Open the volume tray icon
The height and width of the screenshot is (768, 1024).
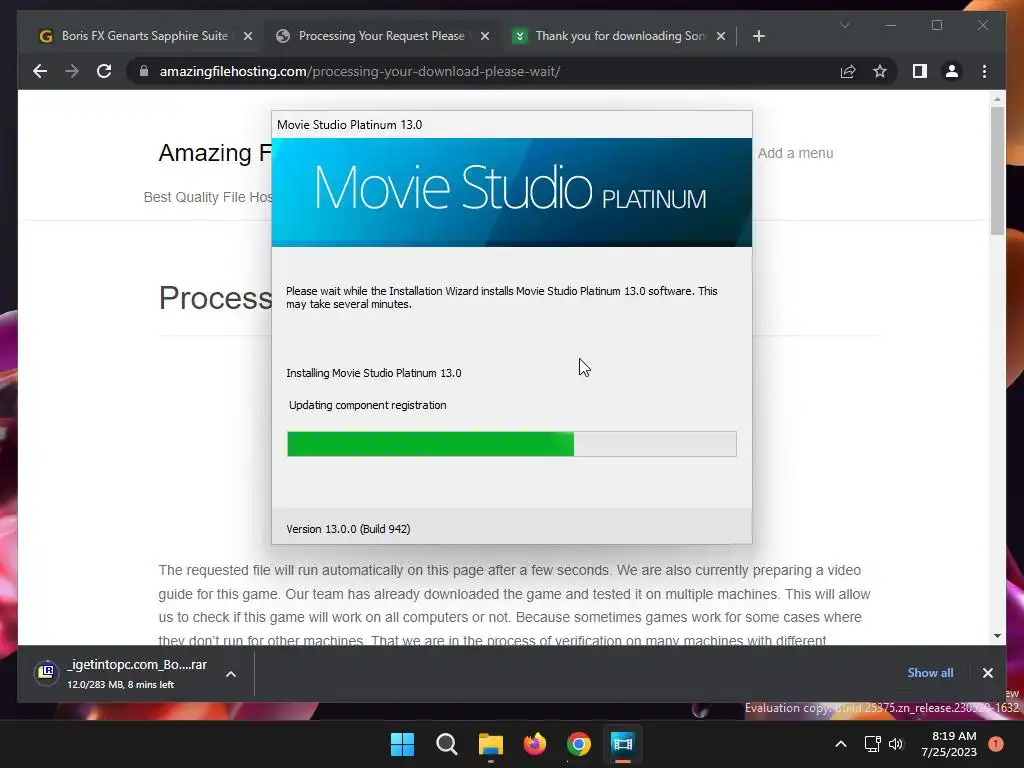pyautogui.click(x=896, y=744)
